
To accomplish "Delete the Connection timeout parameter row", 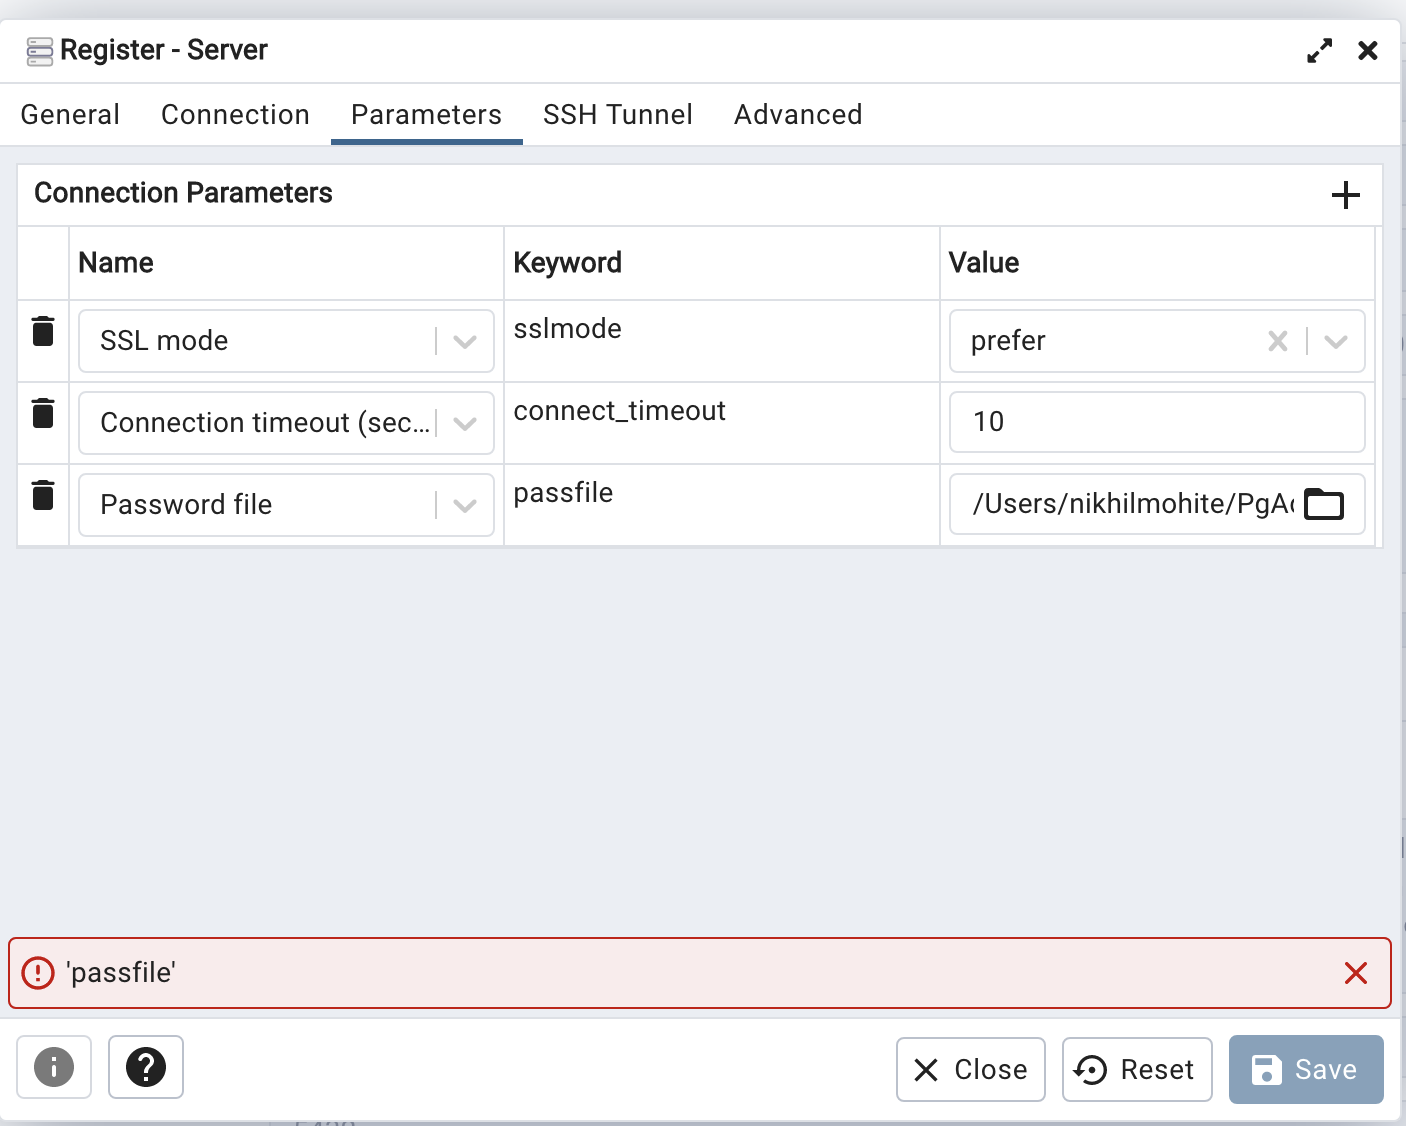I will pyautogui.click(x=42, y=413).
